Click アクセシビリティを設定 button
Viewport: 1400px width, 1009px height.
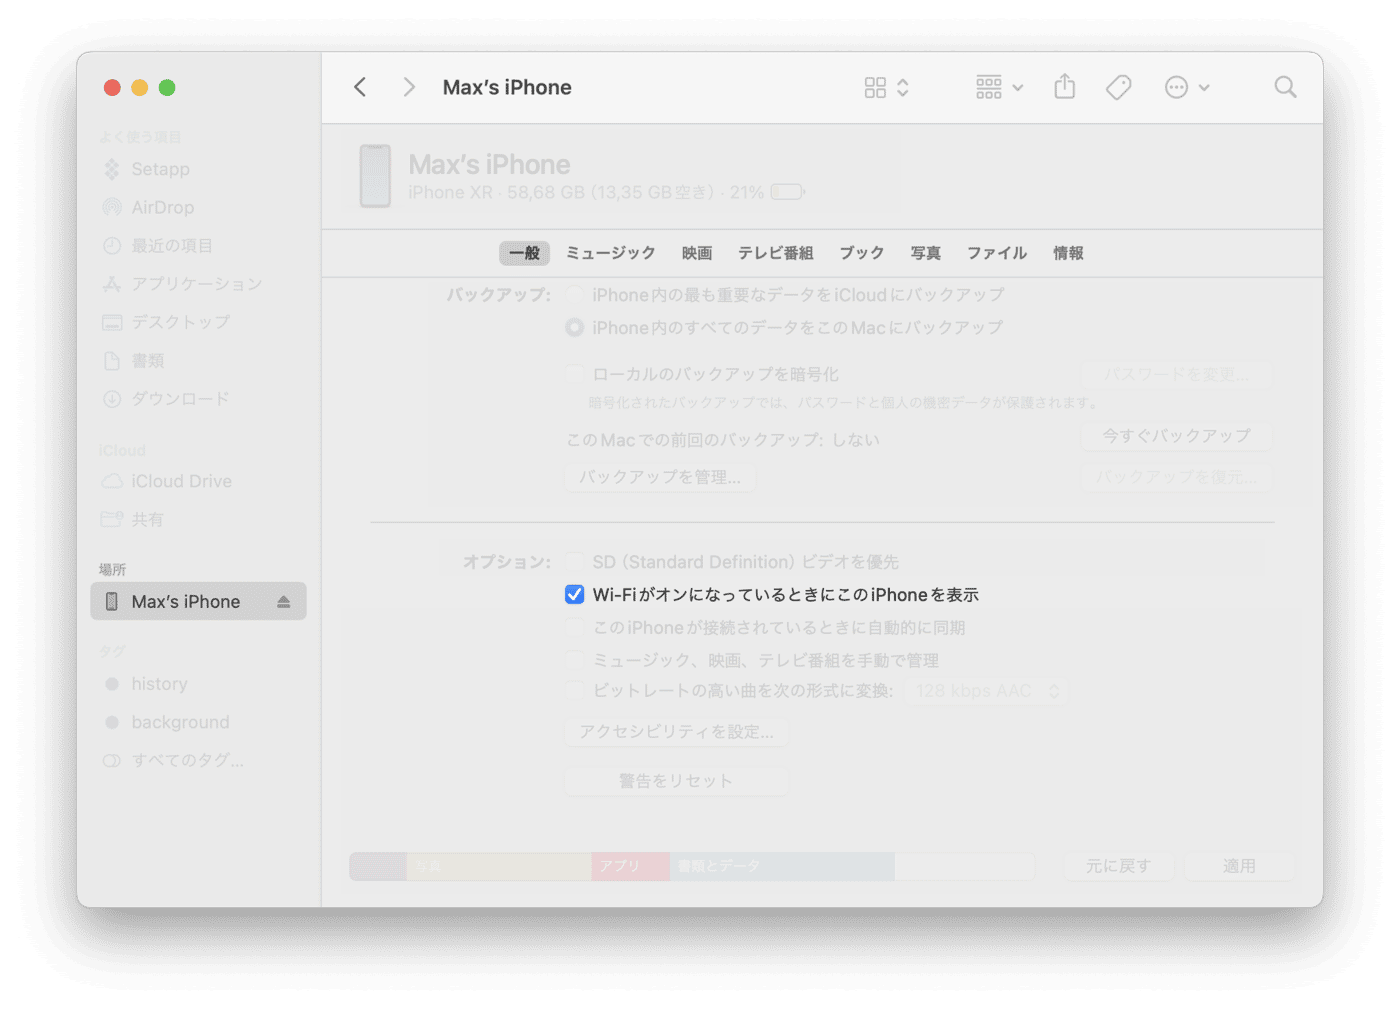click(676, 732)
